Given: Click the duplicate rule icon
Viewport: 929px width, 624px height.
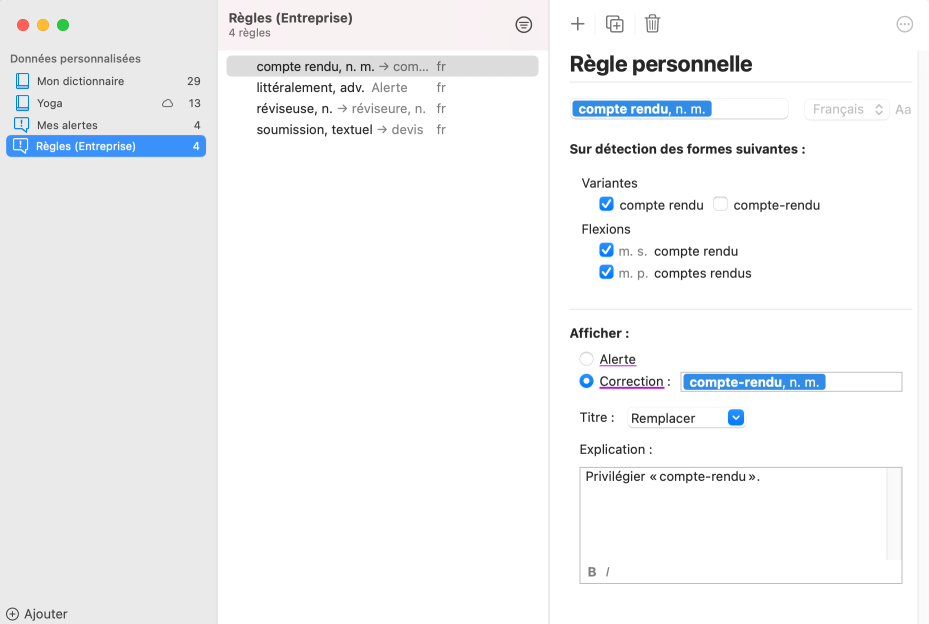Looking at the screenshot, I should (x=615, y=24).
